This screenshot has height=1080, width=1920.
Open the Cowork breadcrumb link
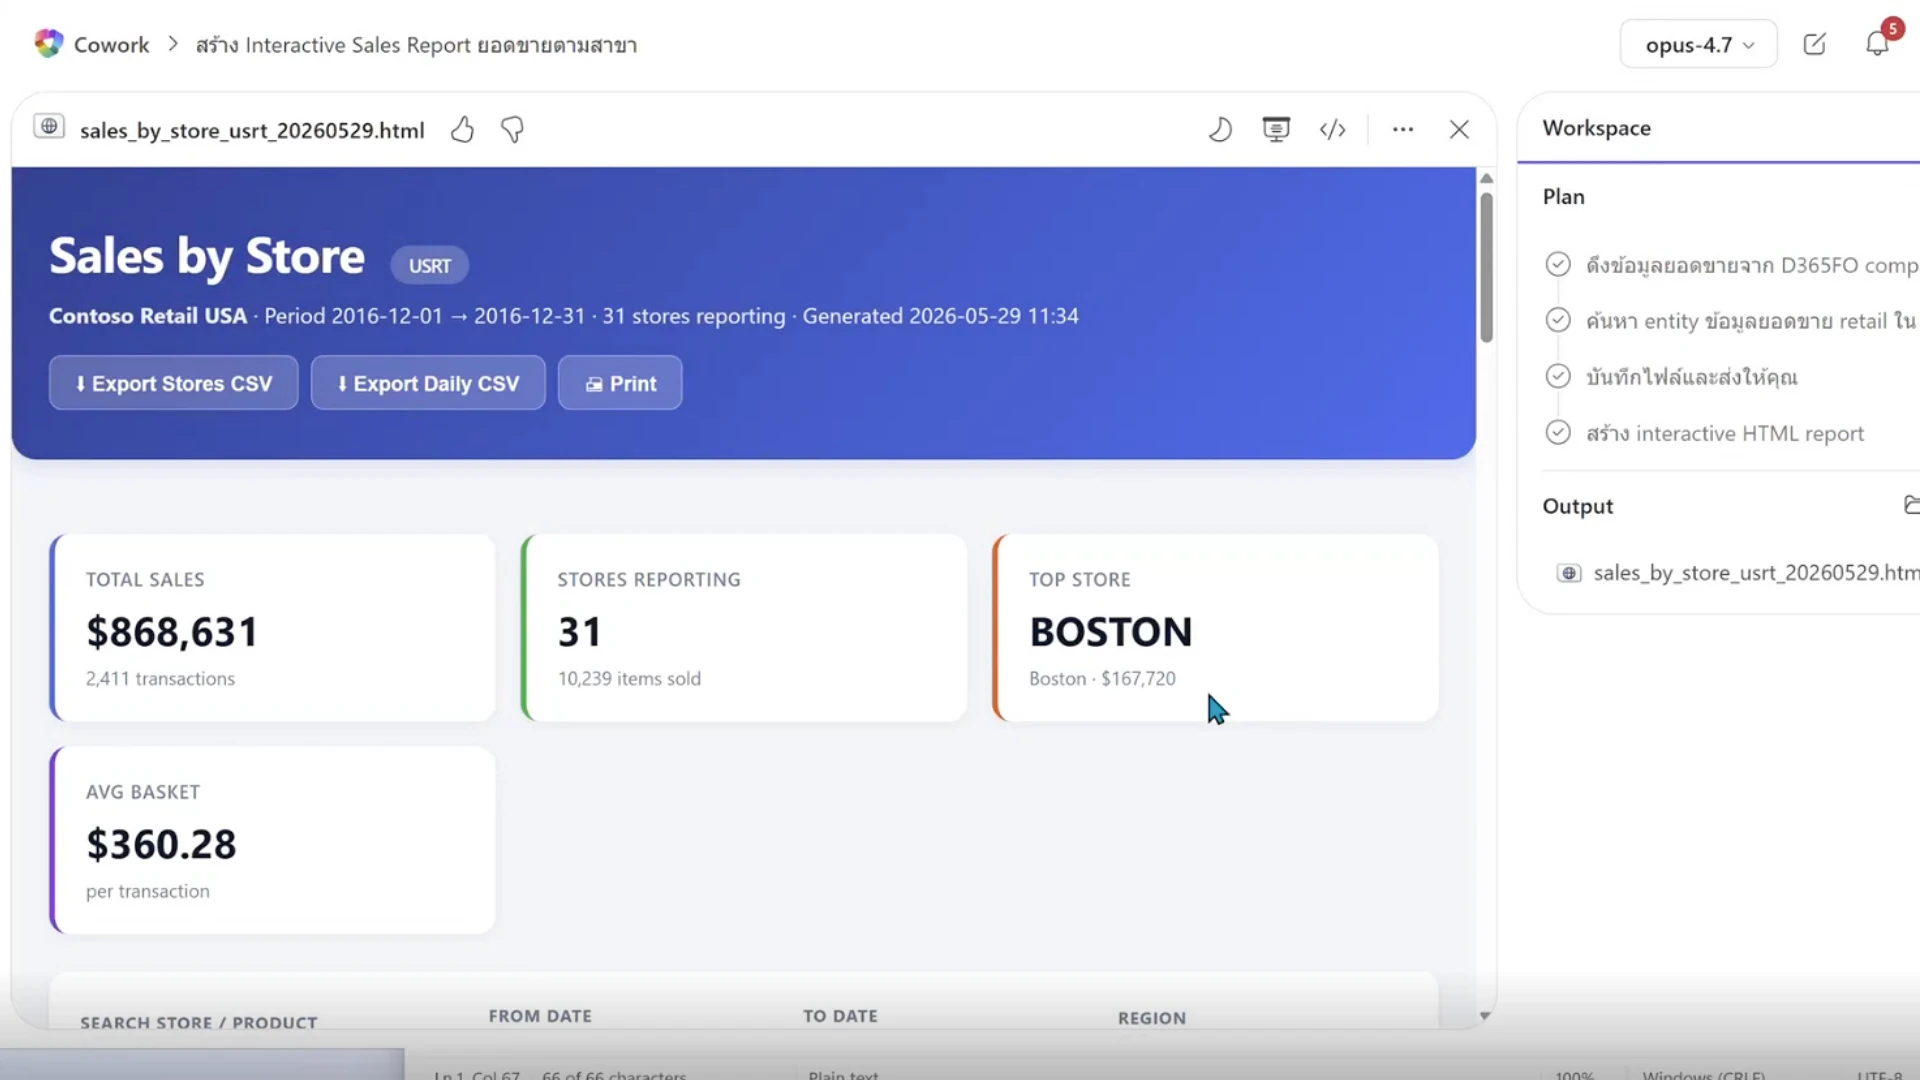(x=111, y=45)
